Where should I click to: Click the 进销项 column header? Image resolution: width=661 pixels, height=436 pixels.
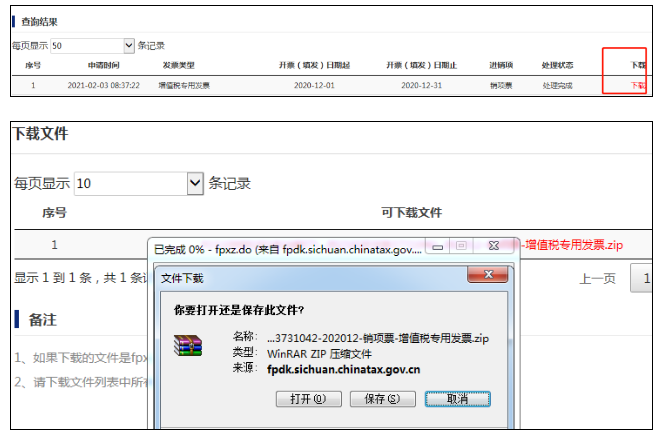(500, 65)
